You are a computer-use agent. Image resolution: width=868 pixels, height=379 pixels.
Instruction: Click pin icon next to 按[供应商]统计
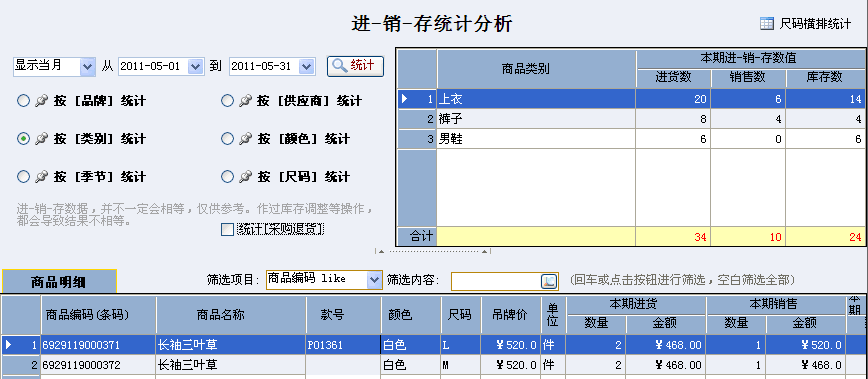[x=245, y=101]
